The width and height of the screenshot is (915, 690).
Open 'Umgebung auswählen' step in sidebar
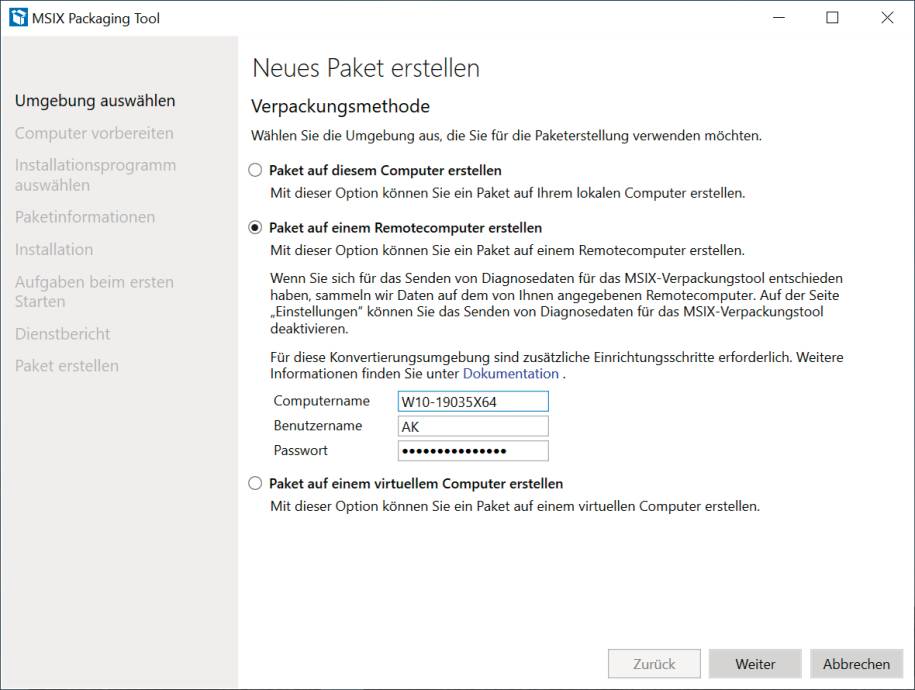[95, 100]
